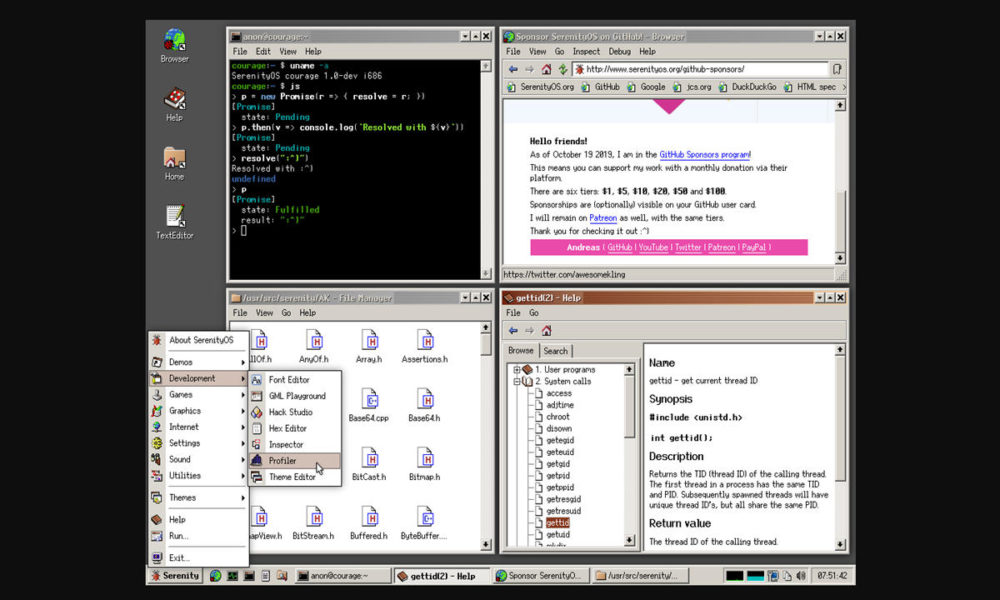Select Hack Studio from Development menu
The width and height of the screenshot is (1000, 600).
click(290, 412)
